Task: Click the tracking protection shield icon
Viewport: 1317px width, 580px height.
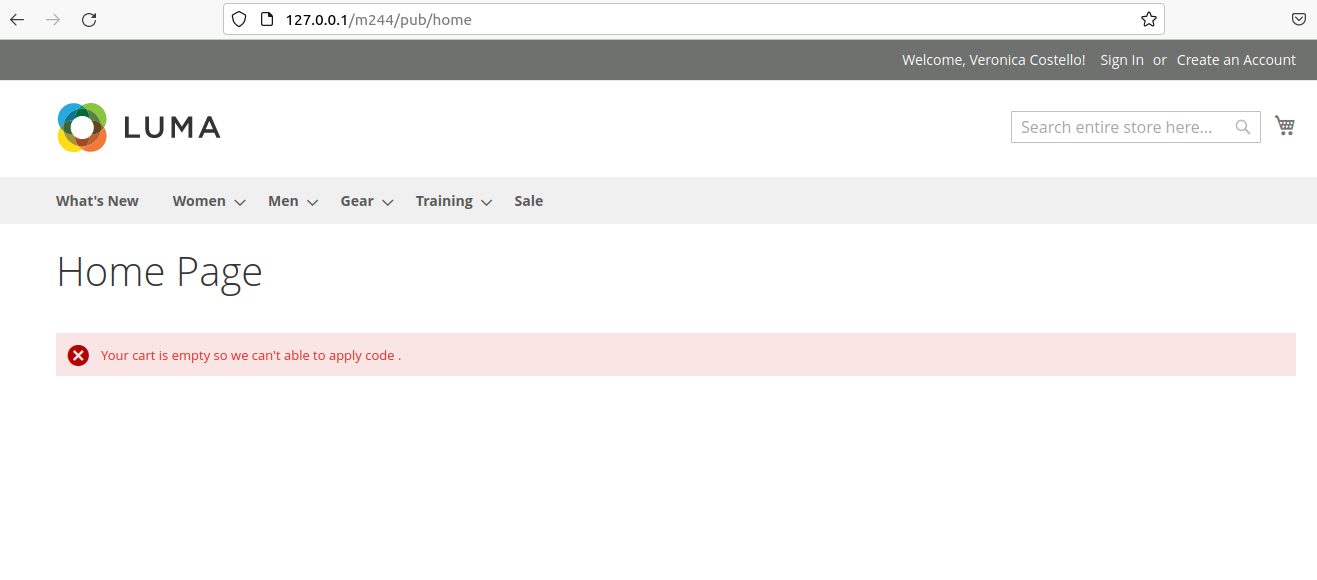Action: [x=239, y=20]
